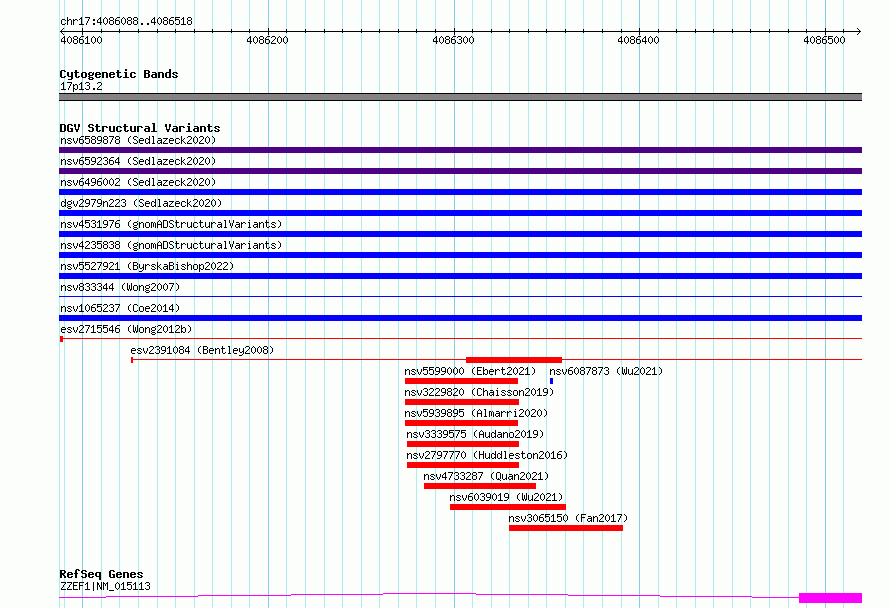Click the red bar of nsv2797770

(463, 465)
